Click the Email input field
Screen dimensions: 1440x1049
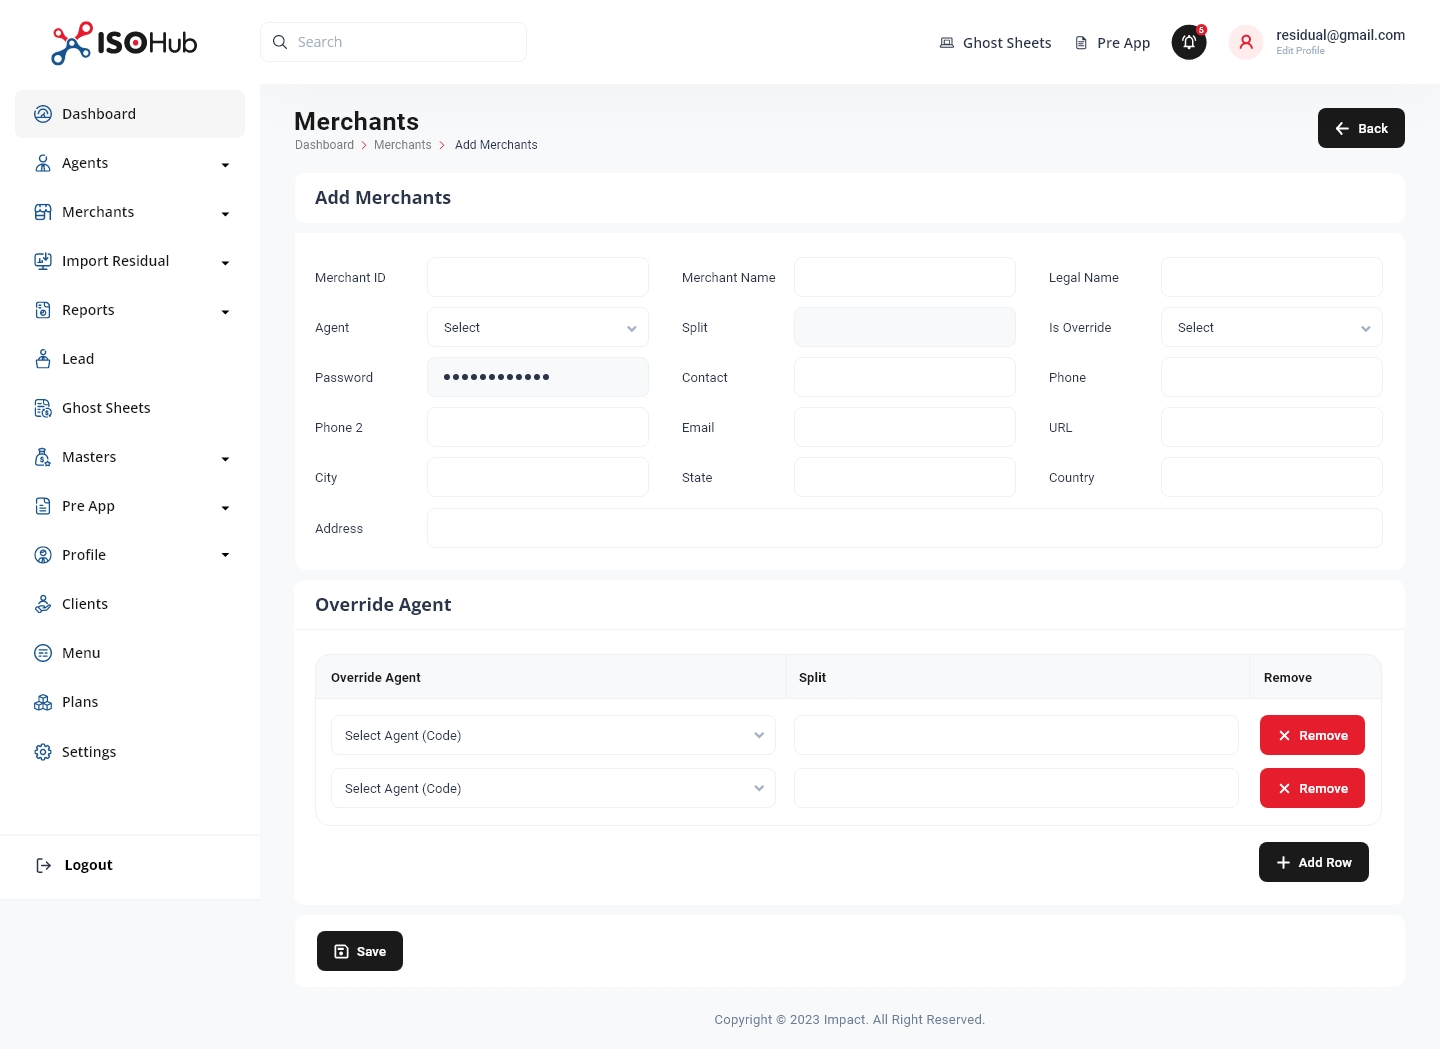click(905, 427)
